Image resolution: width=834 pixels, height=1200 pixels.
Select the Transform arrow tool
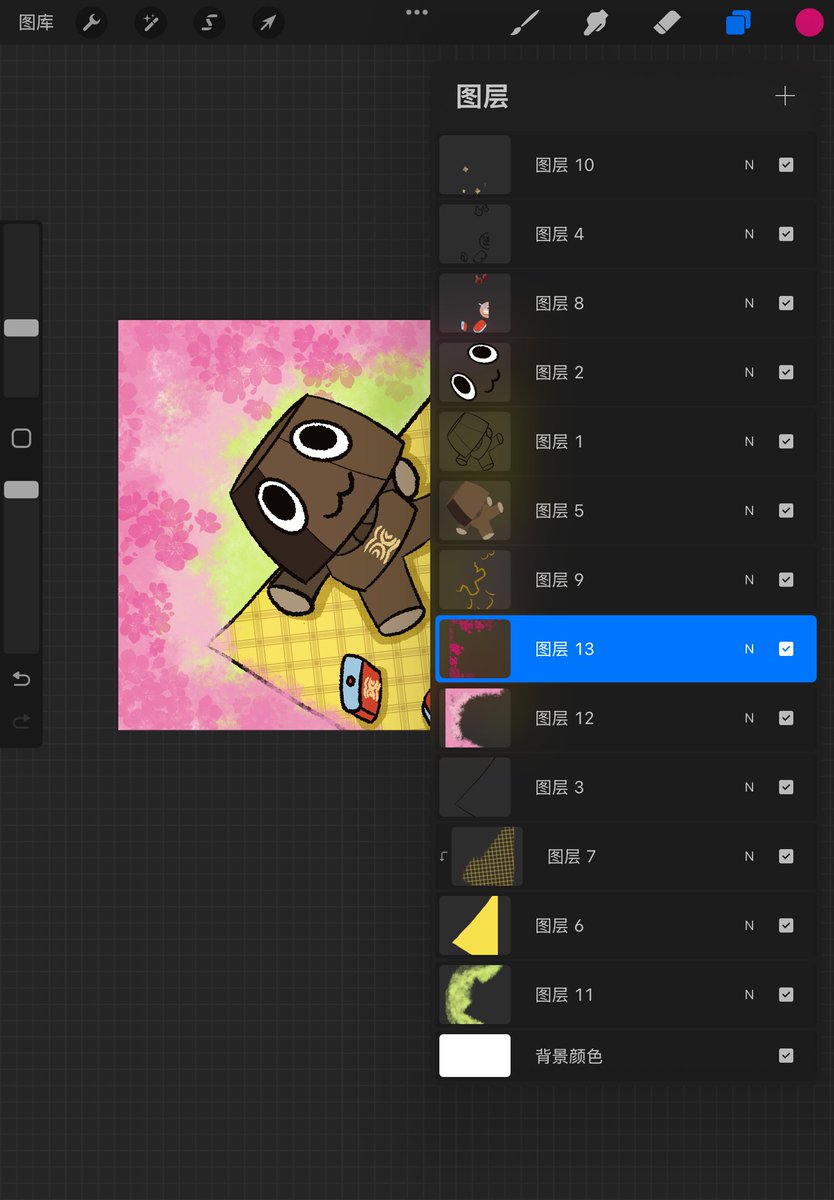[x=267, y=22]
